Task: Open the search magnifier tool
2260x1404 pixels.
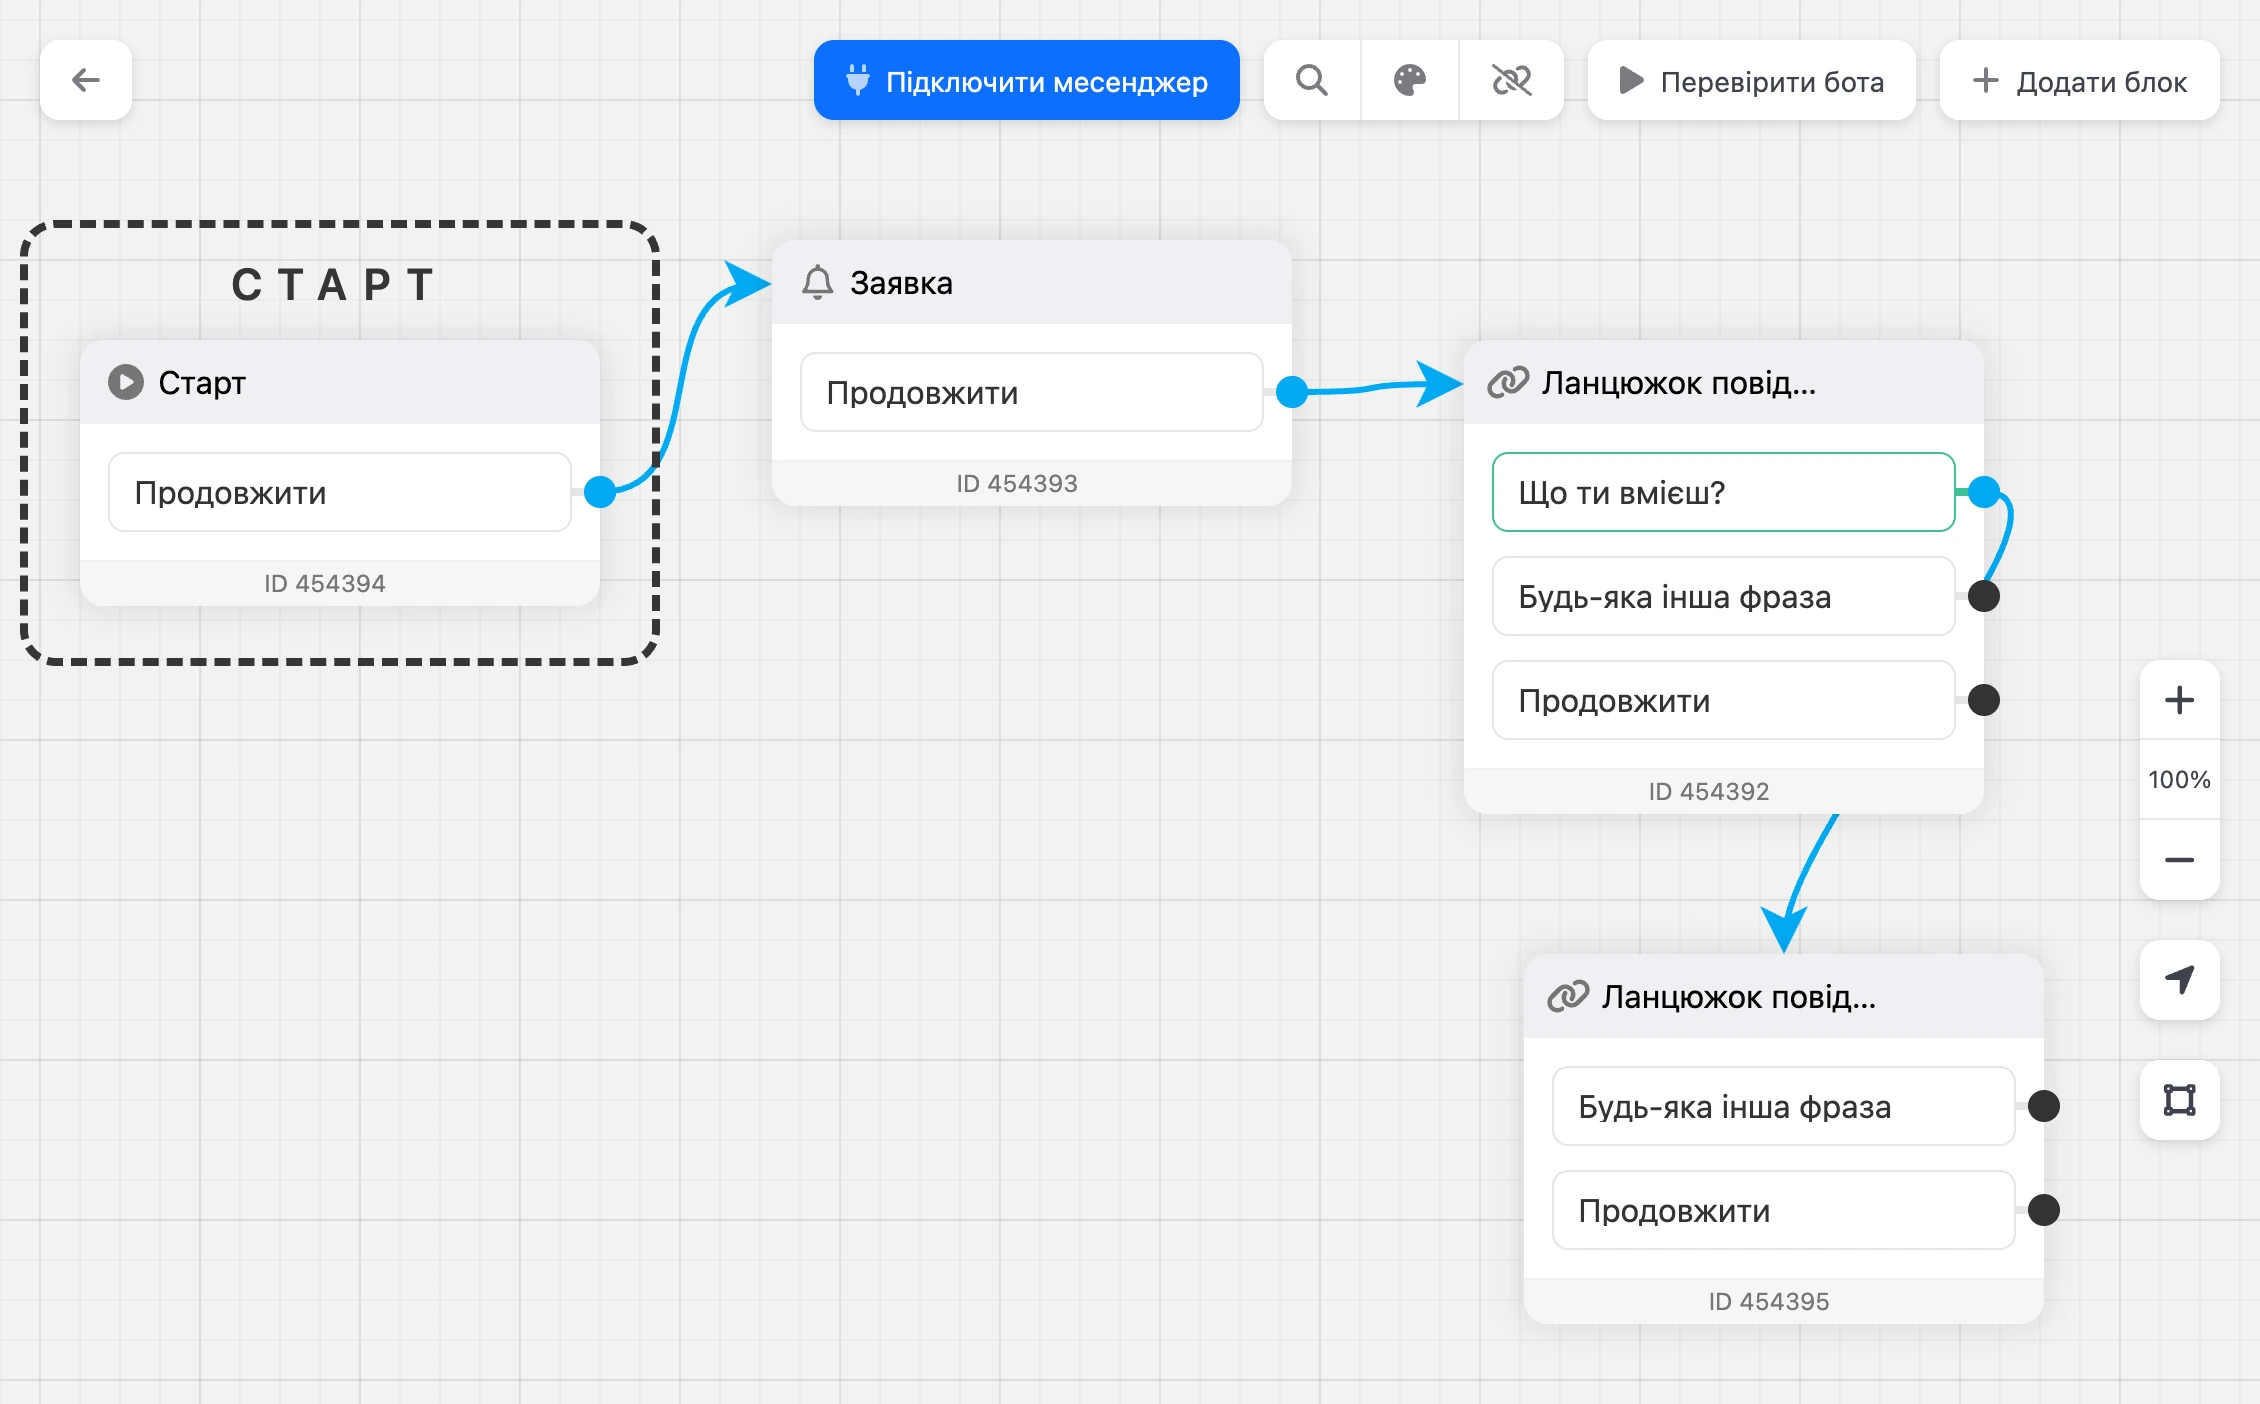Action: coord(1312,80)
